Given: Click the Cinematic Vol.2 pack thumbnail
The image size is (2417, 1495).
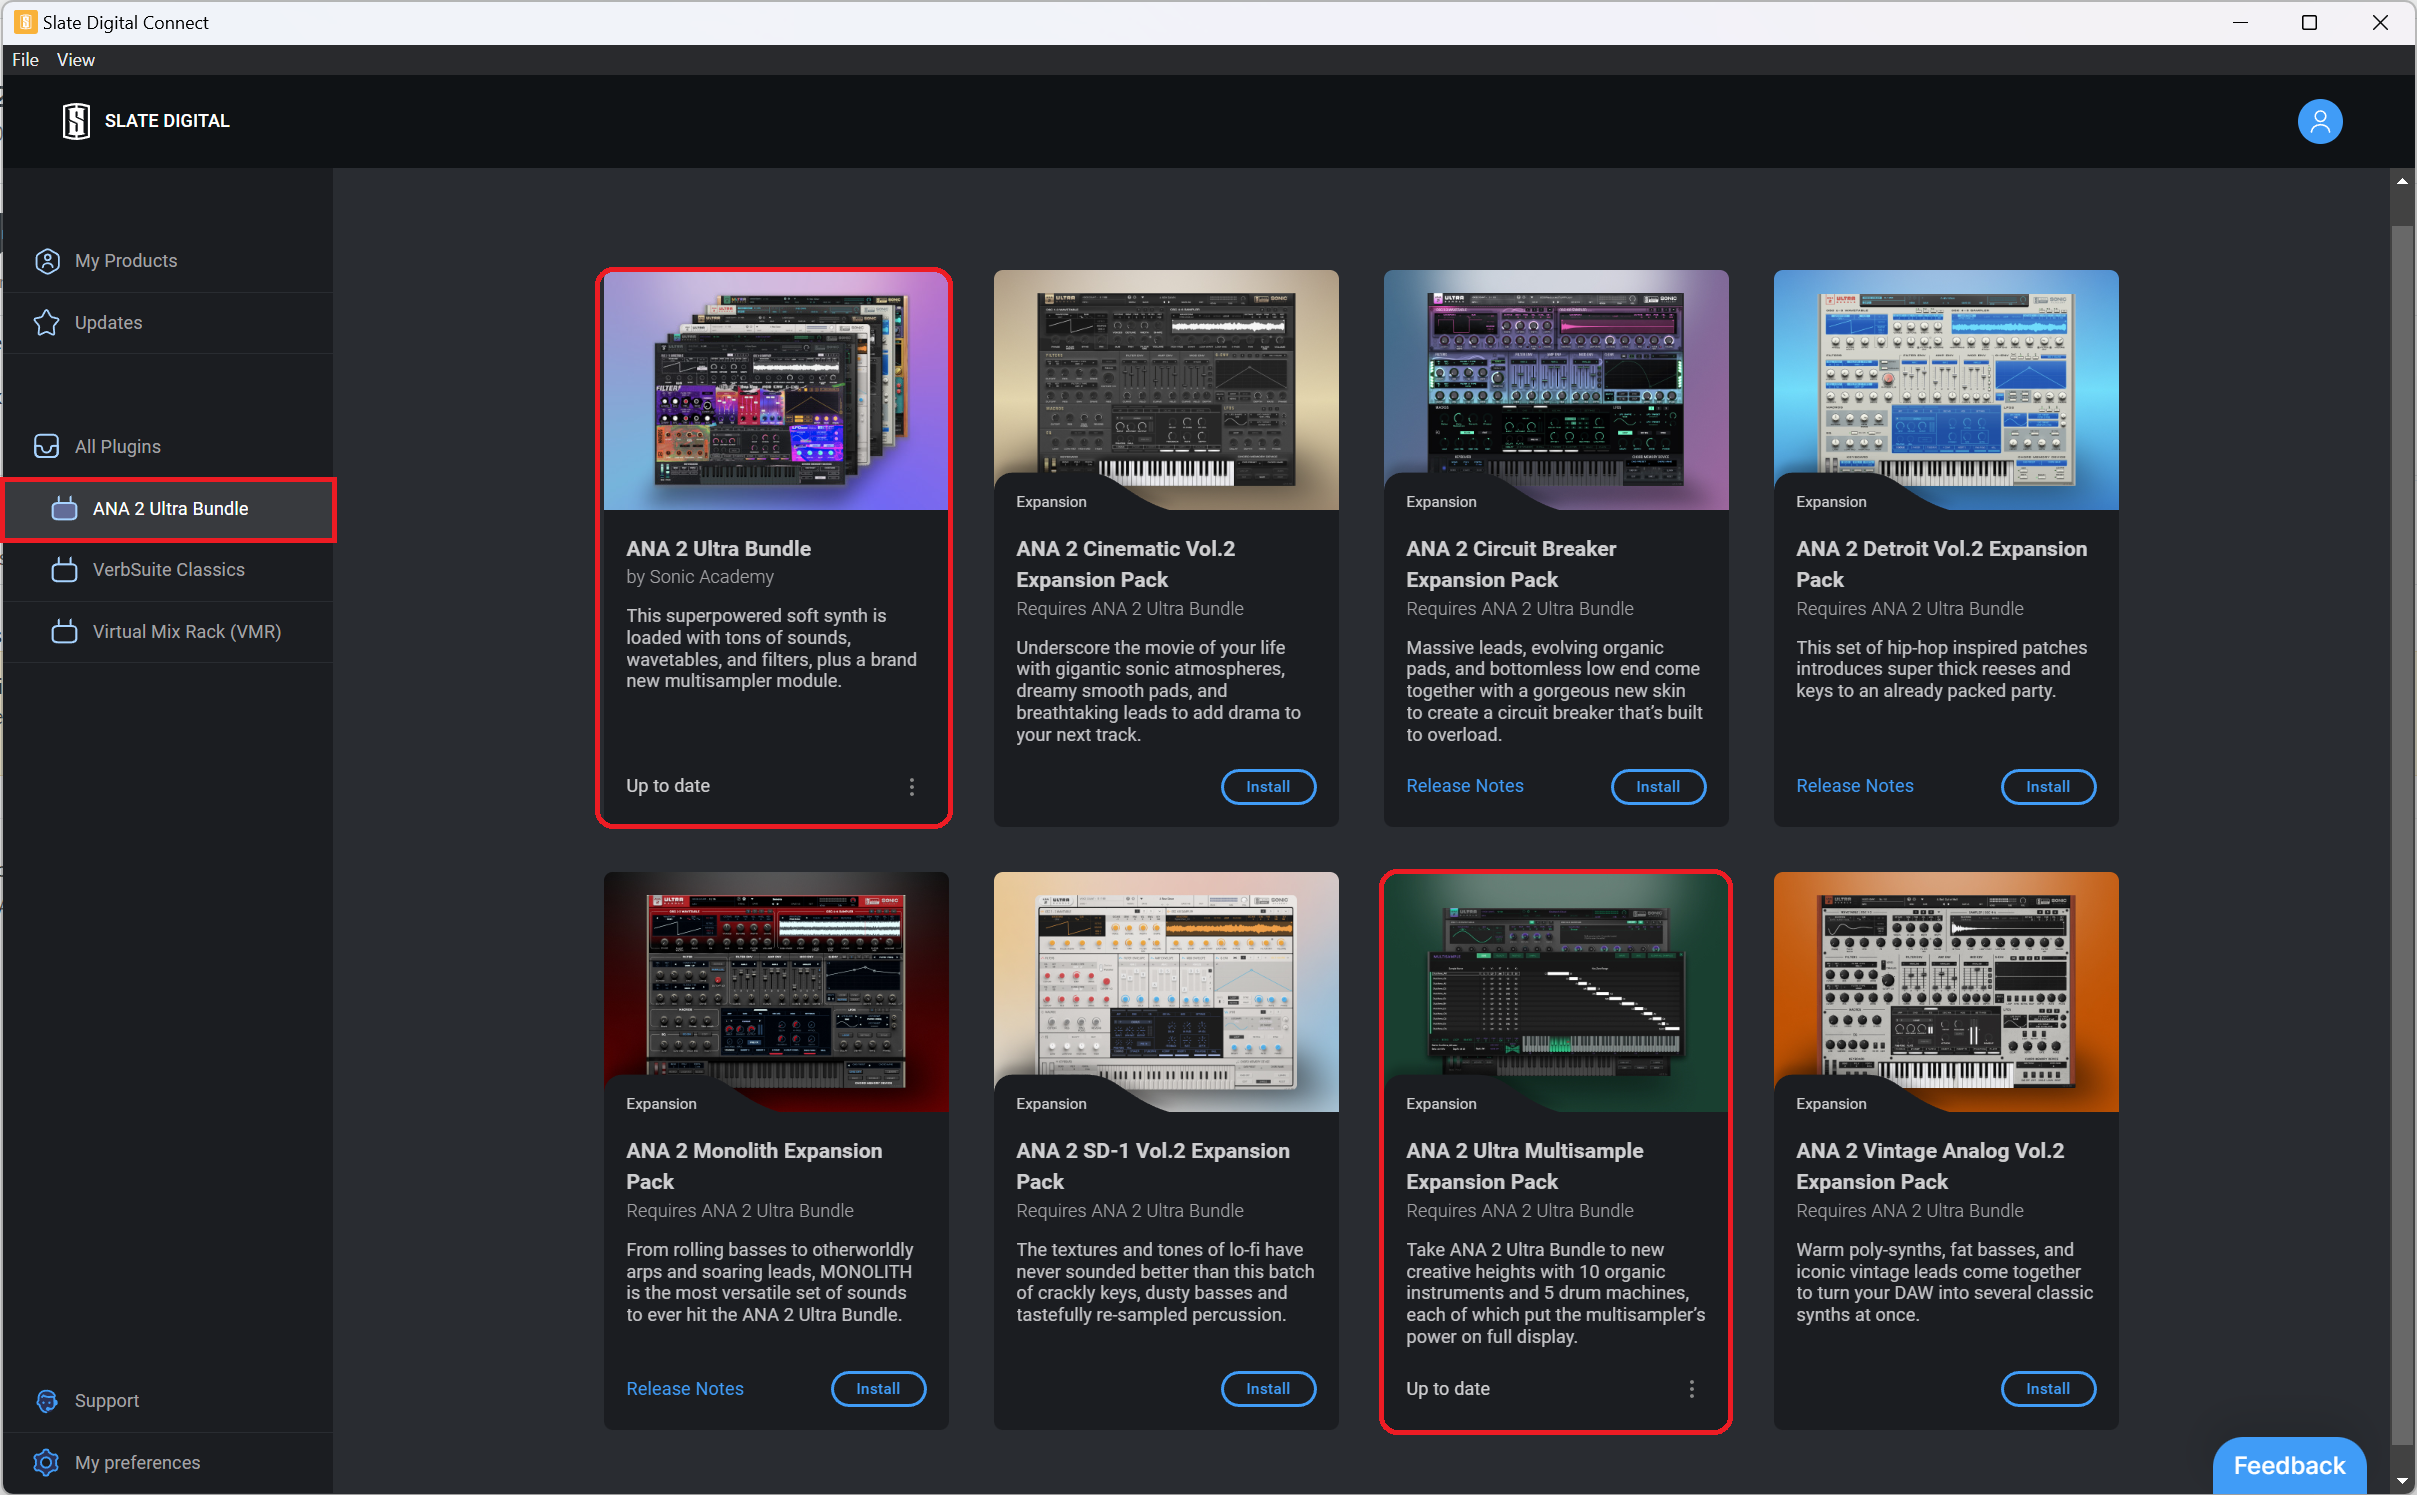Looking at the screenshot, I should (1166, 390).
